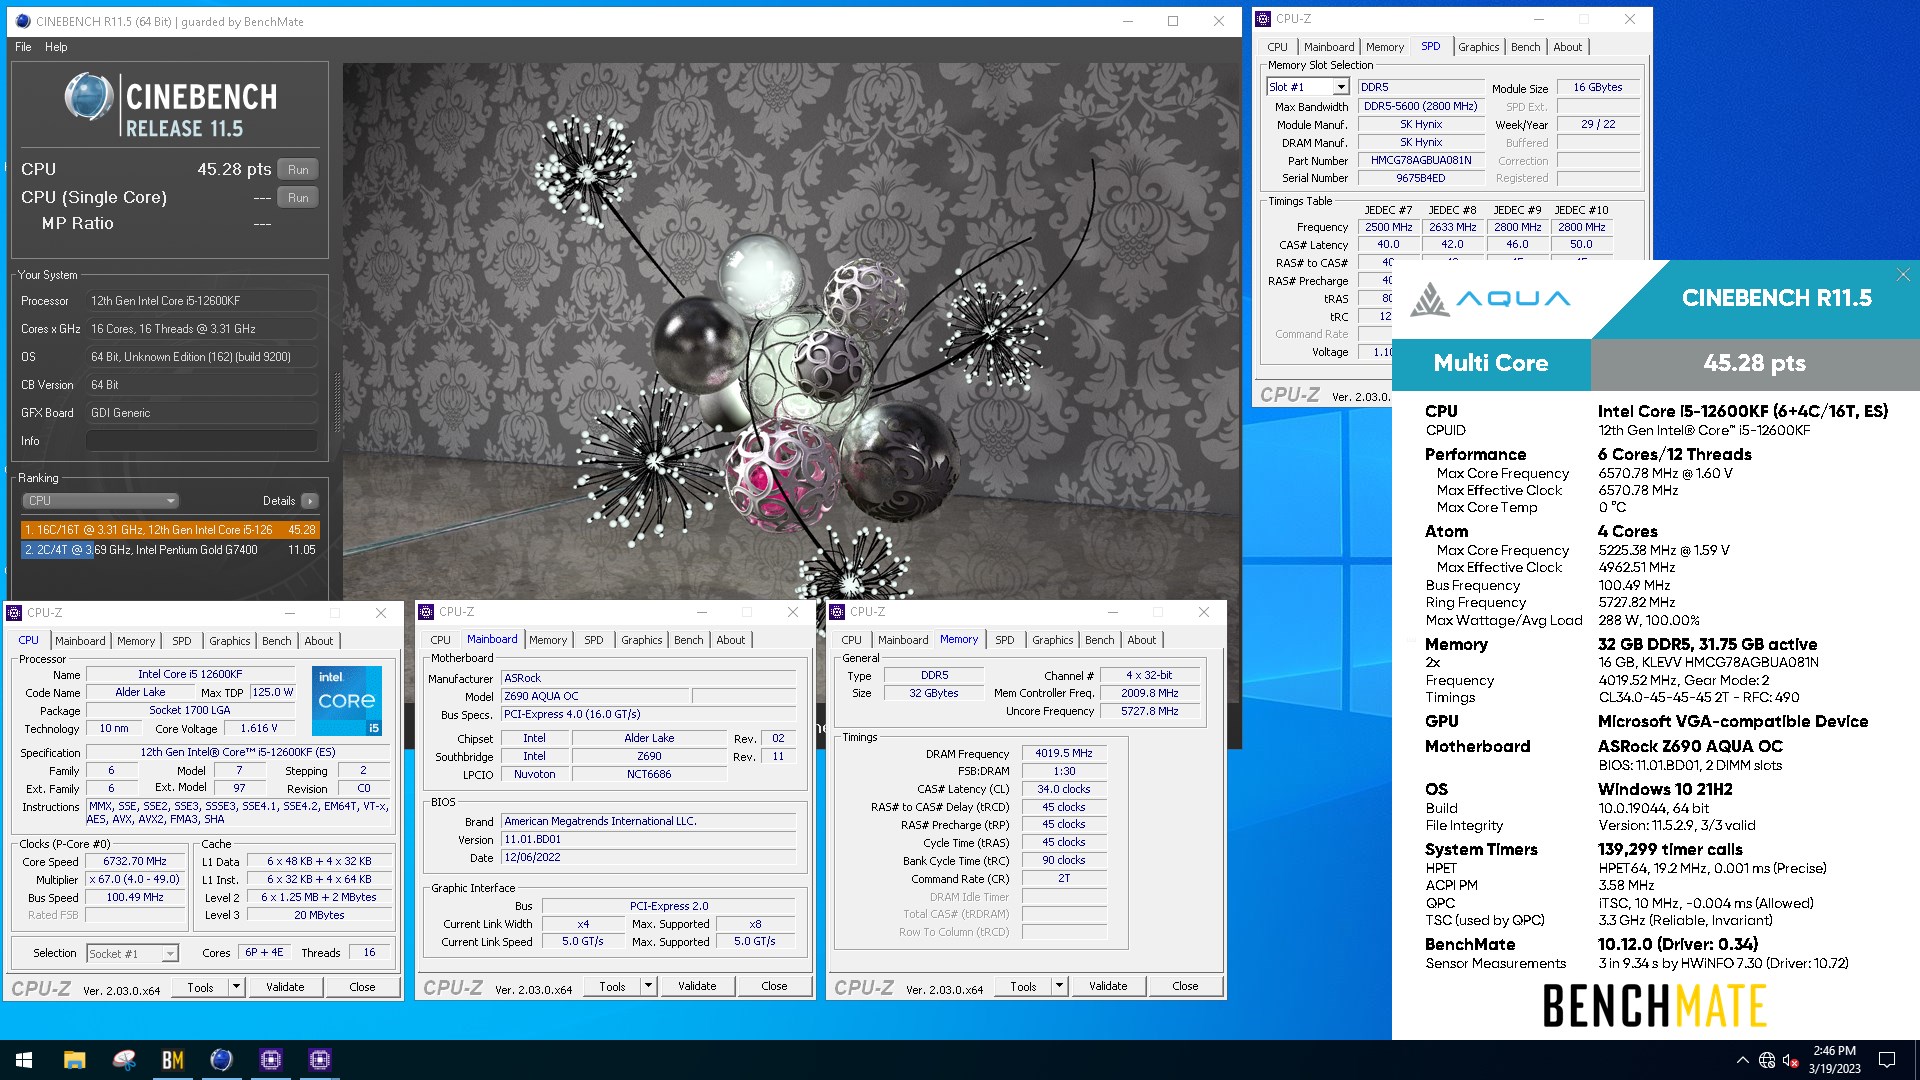The height and width of the screenshot is (1080, 1920).
Task: Open SPD tab in CPU-Z Mainboard window
Action: 594,640
